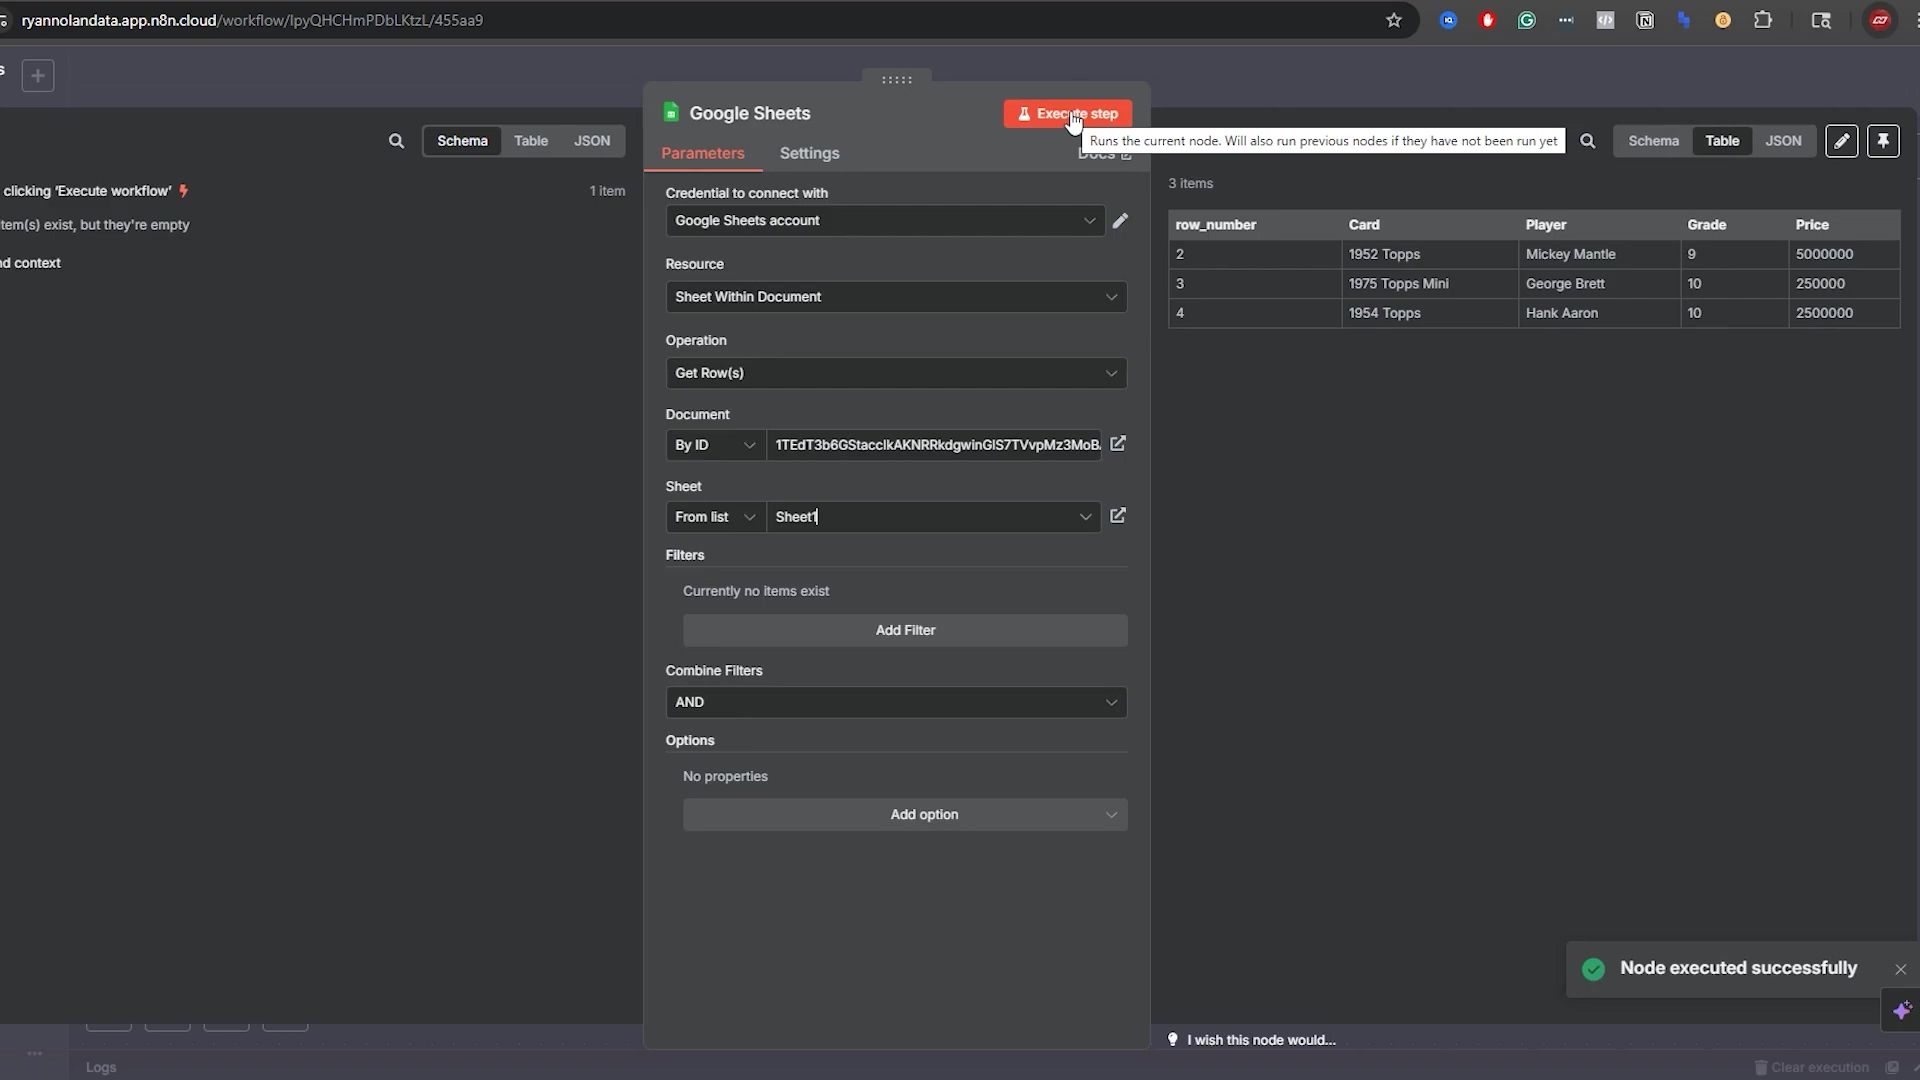Open the Settings tab
Image resolution: width=1920 pixels, height=1080 pixels.
[809, 153]
